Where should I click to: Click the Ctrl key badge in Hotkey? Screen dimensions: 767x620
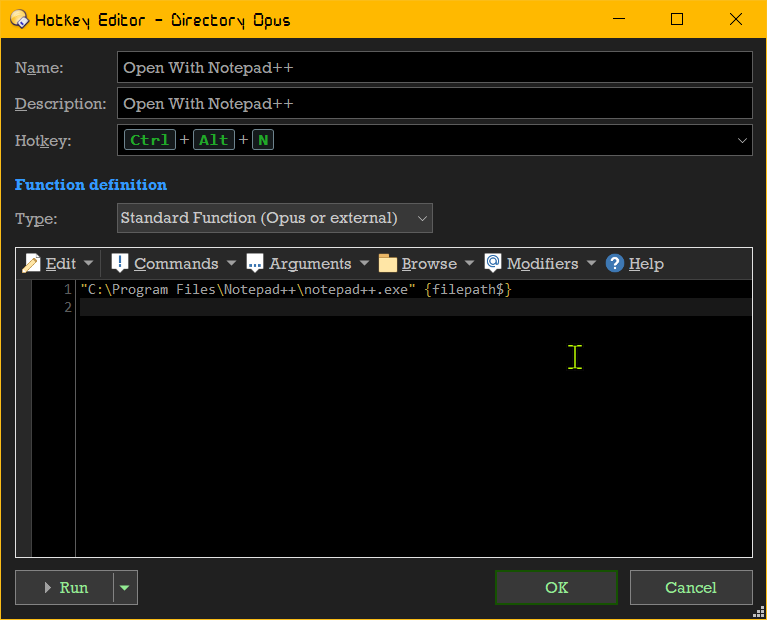pos(150,140)
